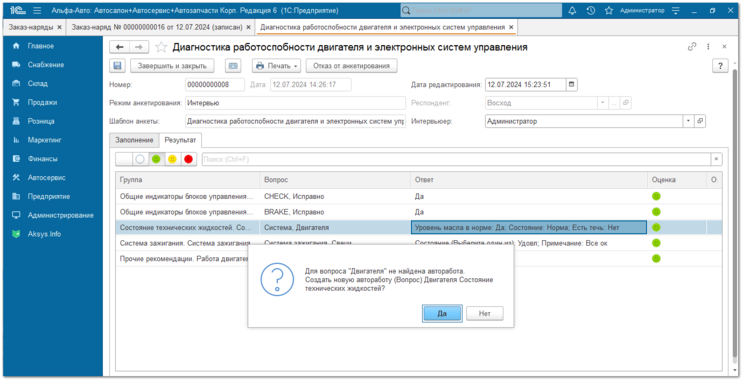743x381 pixels.
Task: Click the save diskette icon
Action: (x=118, y=66)
